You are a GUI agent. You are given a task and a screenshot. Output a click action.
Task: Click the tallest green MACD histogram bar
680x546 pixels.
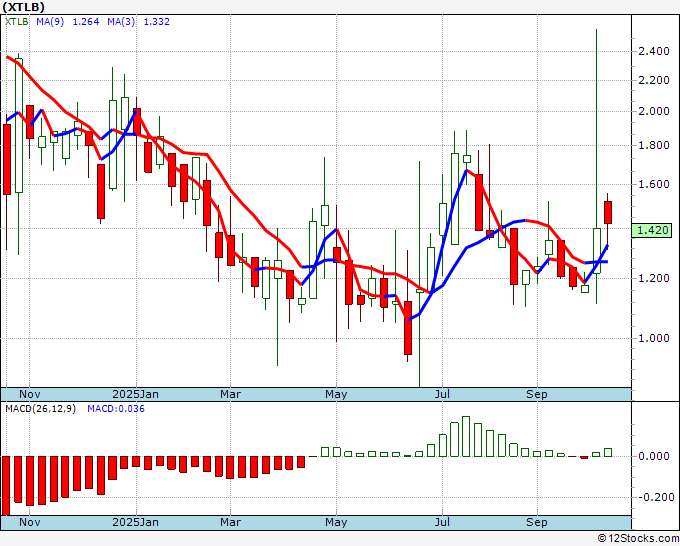[x=465, y=437]
